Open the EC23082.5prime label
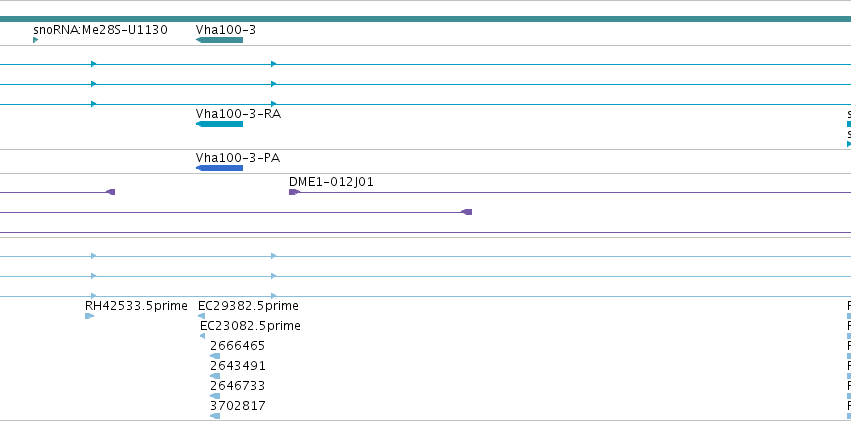The height and width of the screenshot is (421, 851). pyautogui.click(x=250, y=326)
